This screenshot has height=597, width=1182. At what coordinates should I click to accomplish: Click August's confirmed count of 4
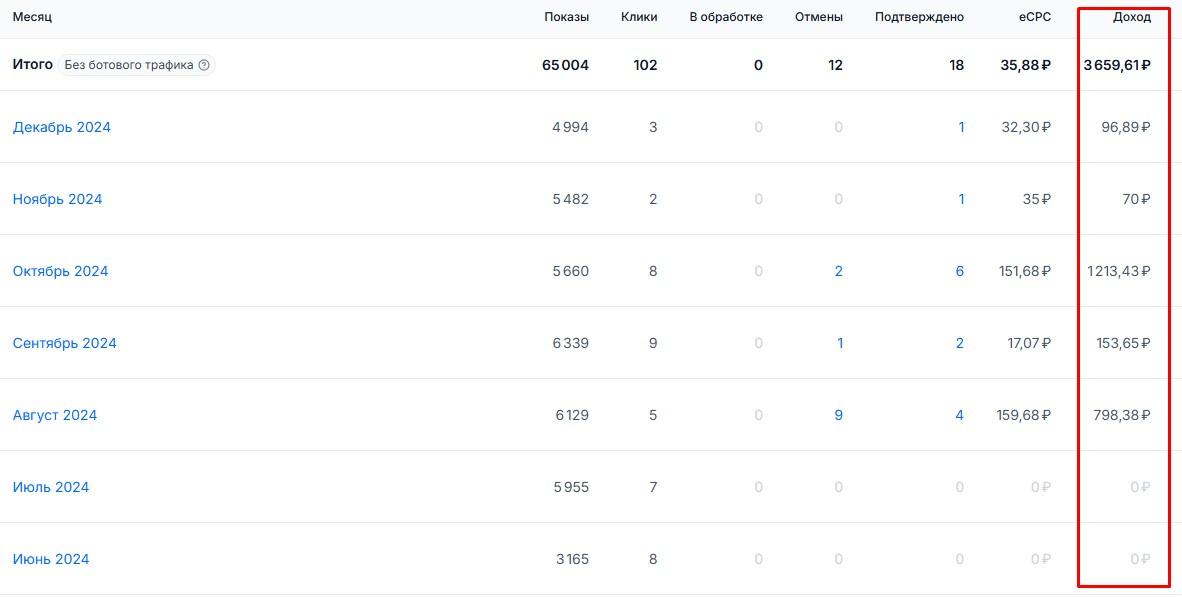tap(960, 415)
